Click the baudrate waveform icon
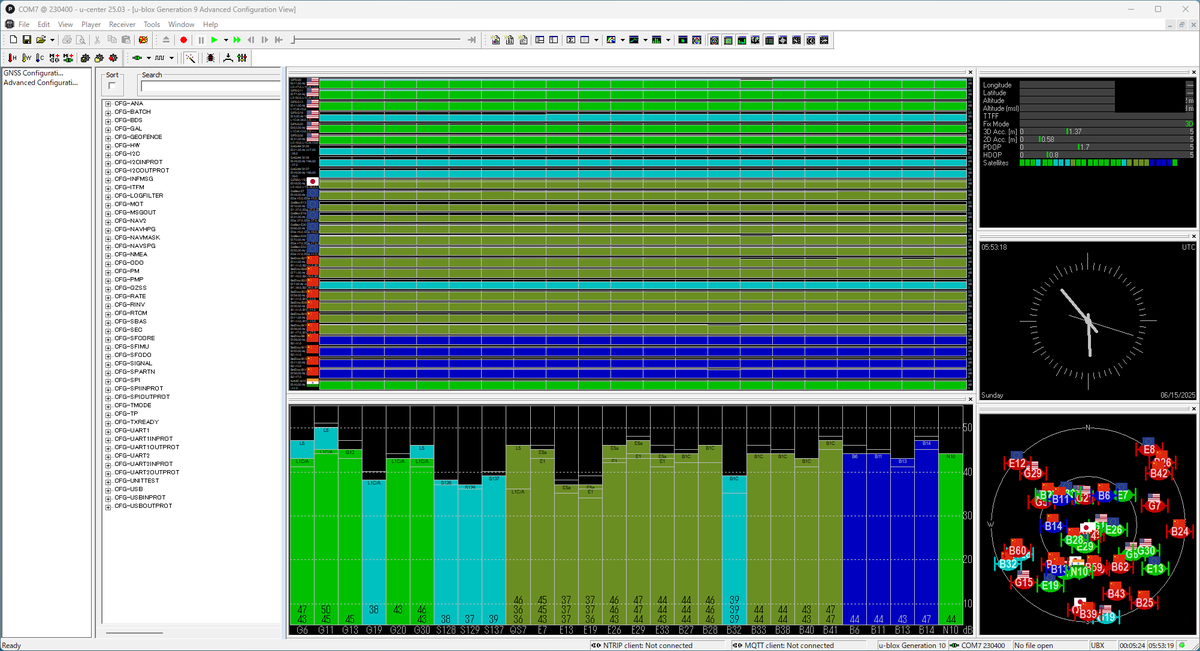 click(159, 58)
